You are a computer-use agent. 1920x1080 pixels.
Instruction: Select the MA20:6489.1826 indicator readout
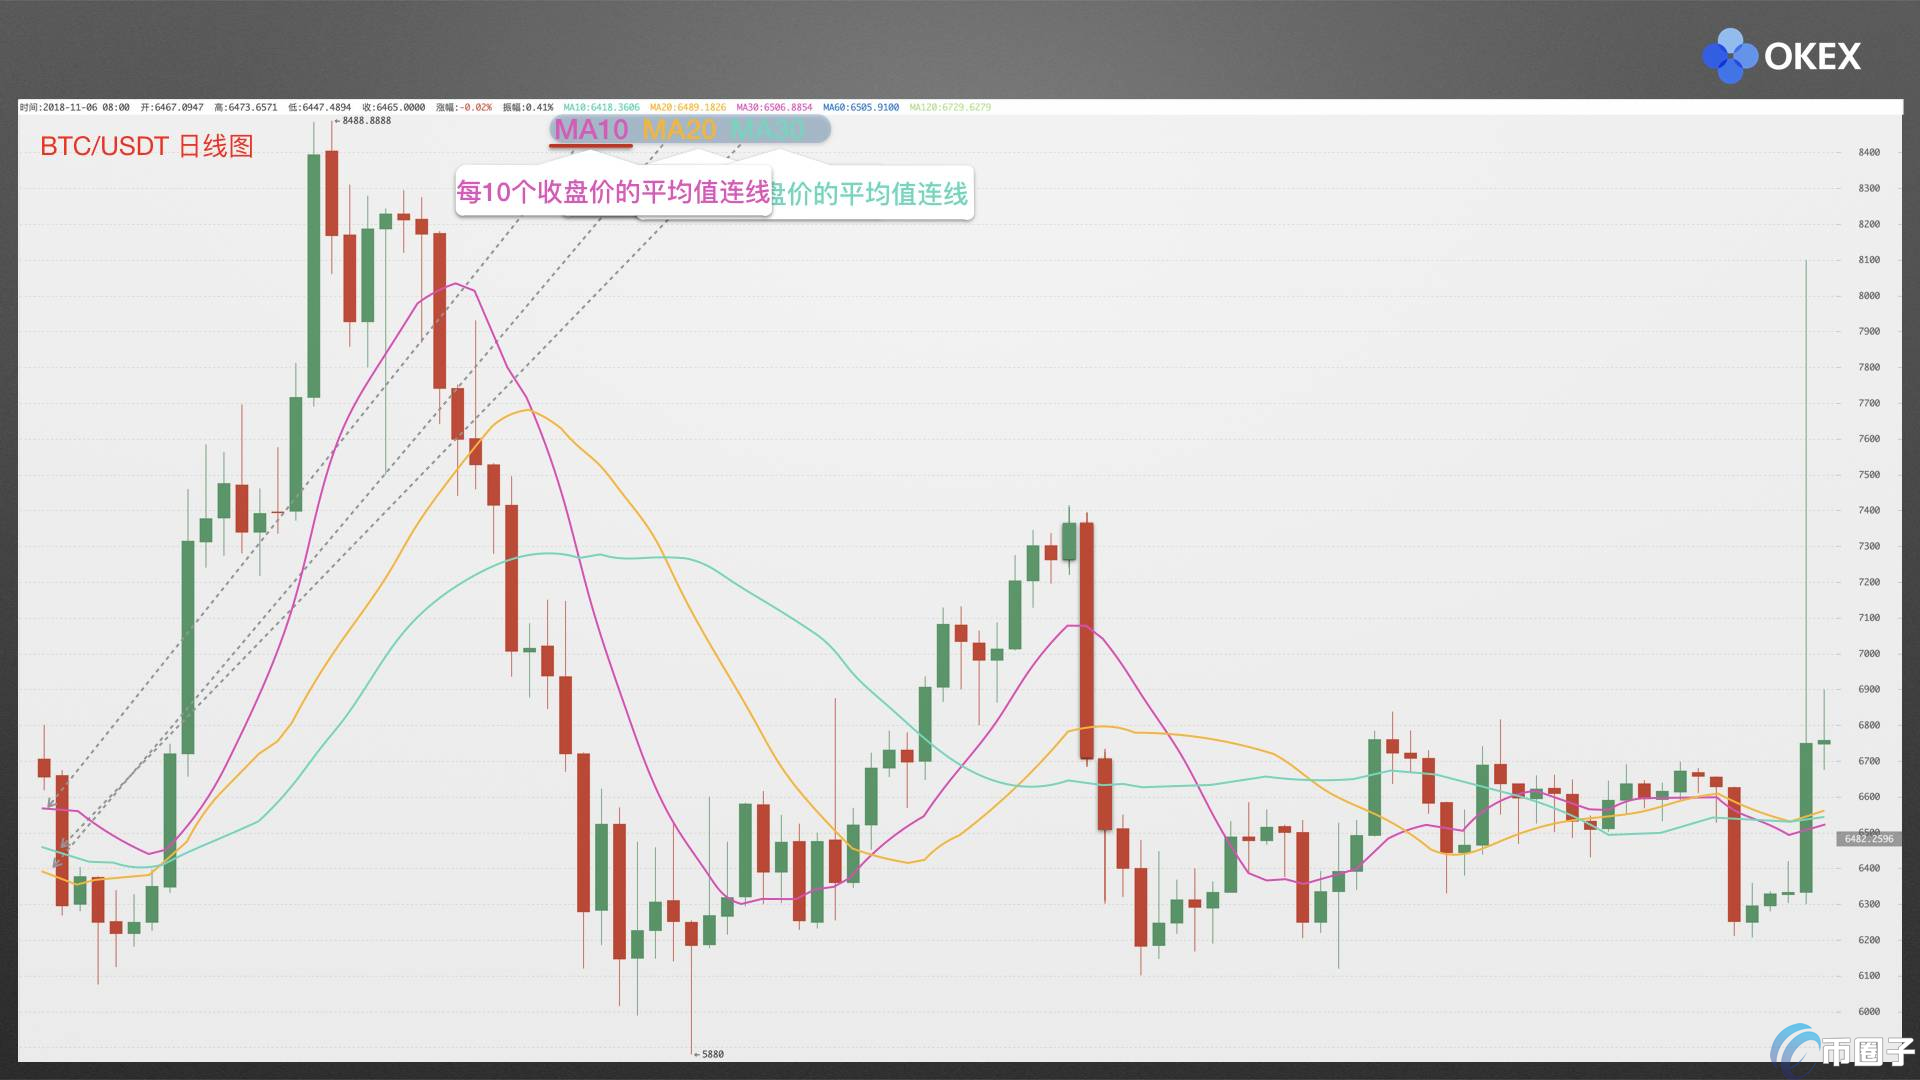tap(688, 107)
